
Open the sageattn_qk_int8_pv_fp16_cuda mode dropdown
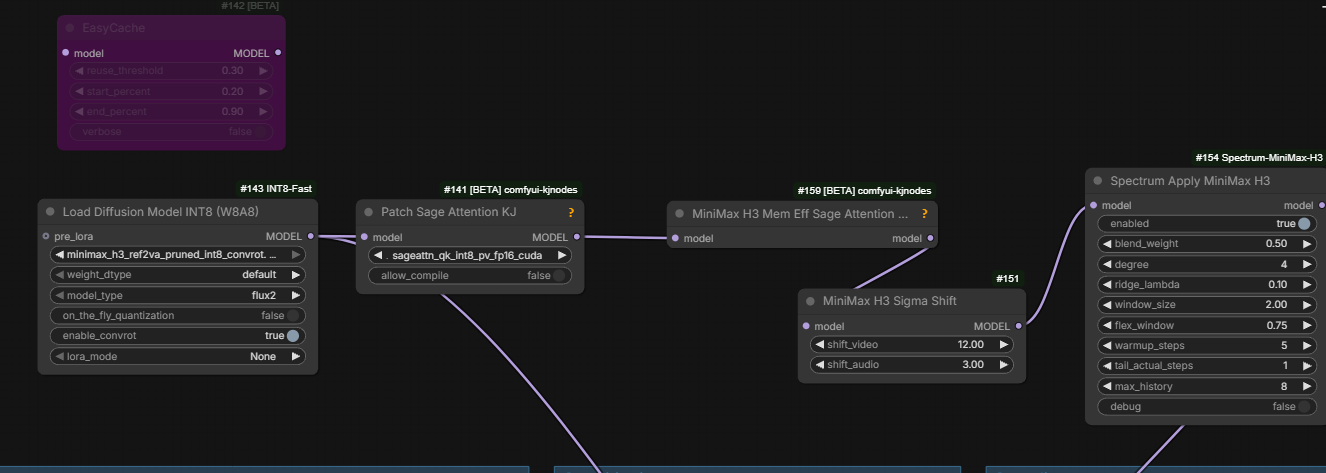[470, 255]
